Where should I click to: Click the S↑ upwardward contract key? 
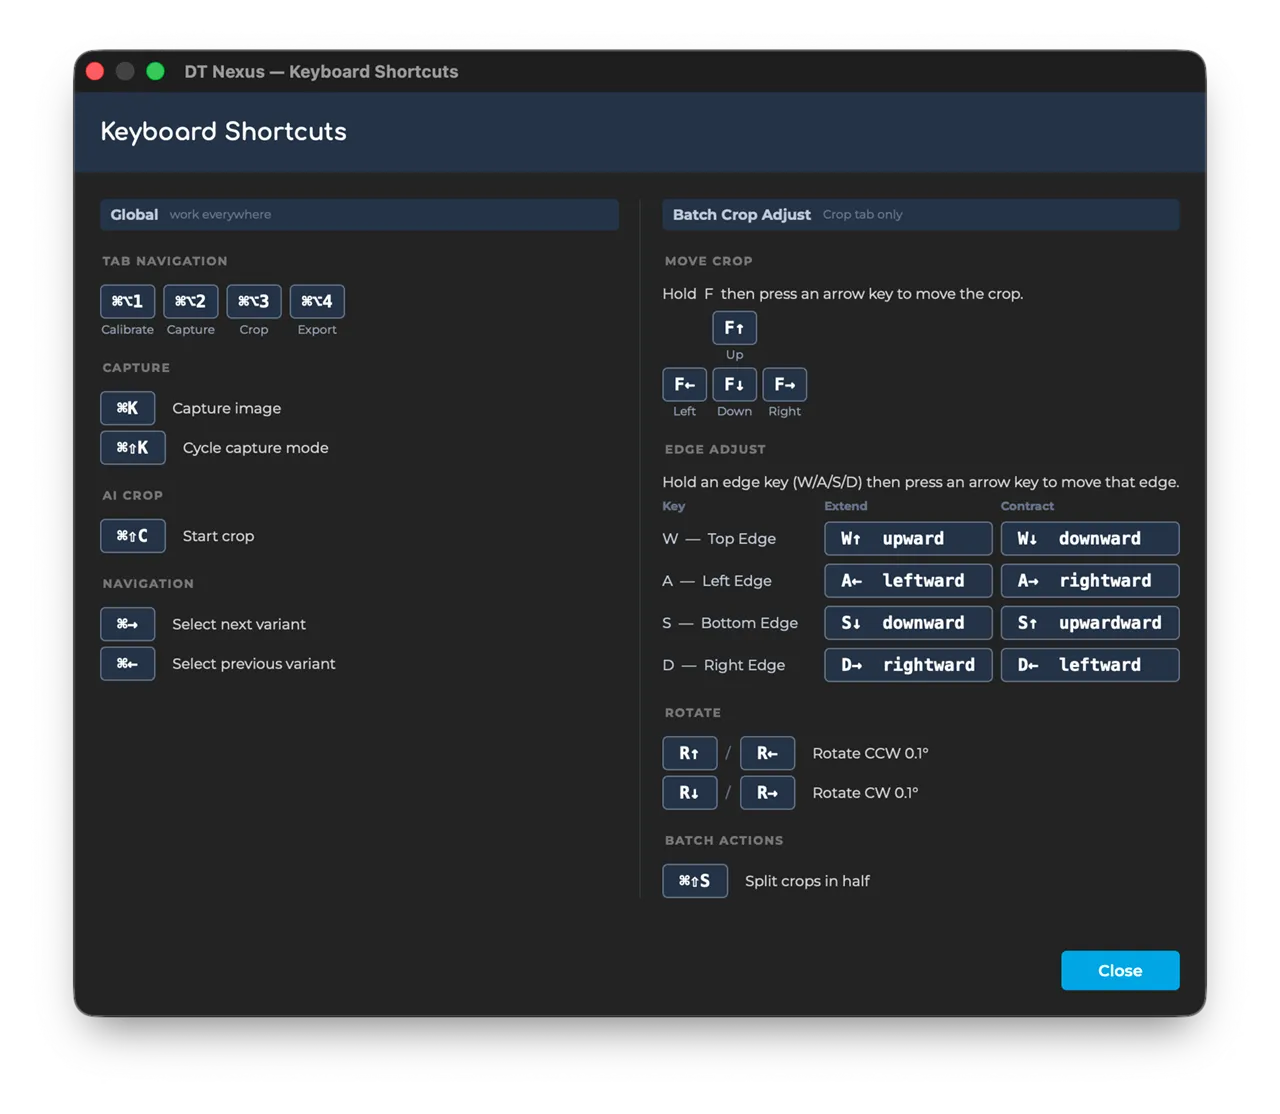point(1090,623)
